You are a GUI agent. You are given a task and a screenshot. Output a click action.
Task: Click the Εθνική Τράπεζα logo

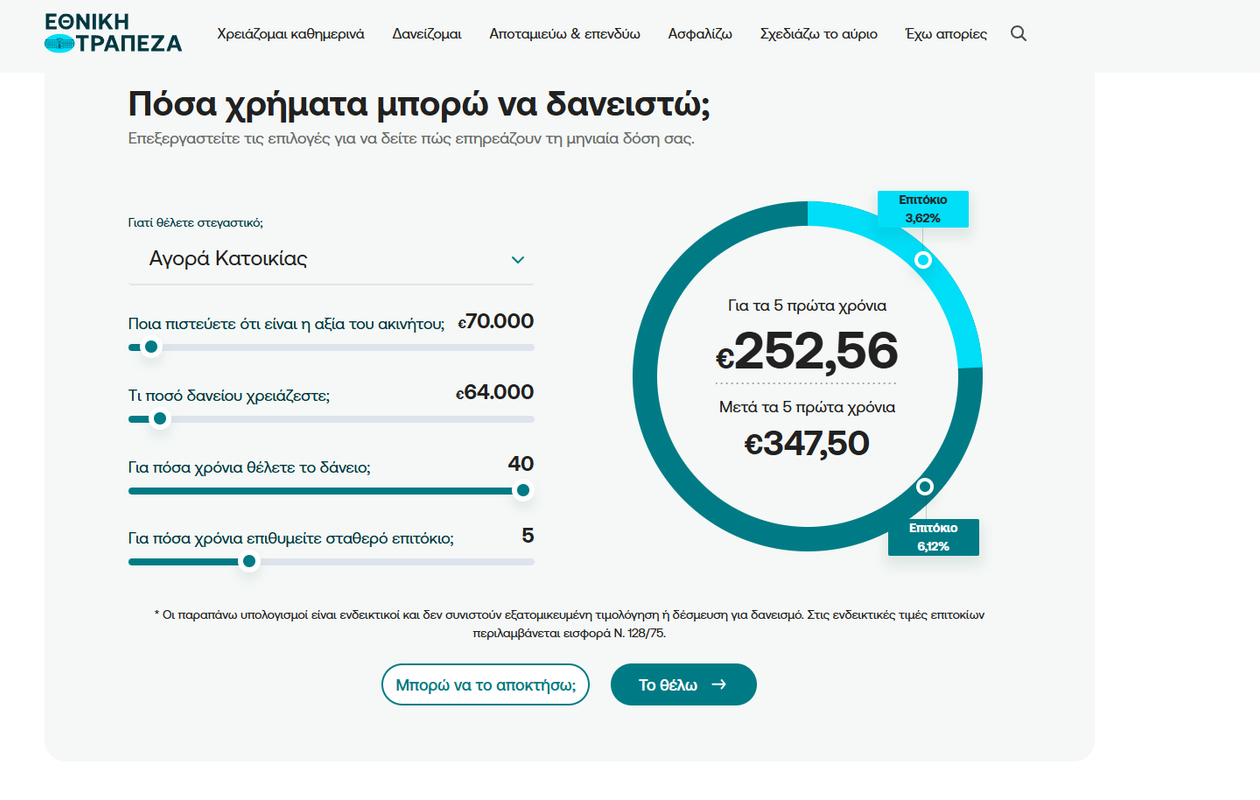113,33
